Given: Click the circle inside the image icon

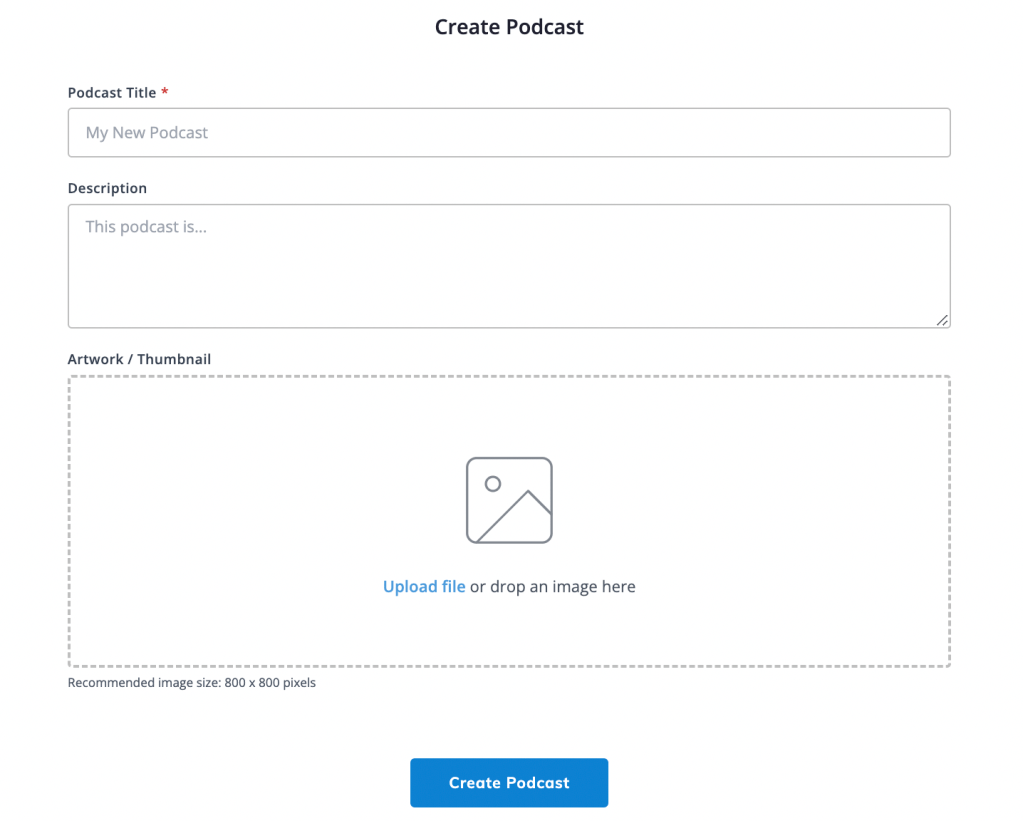Looking at the screenshot, I should click(491, 485).
